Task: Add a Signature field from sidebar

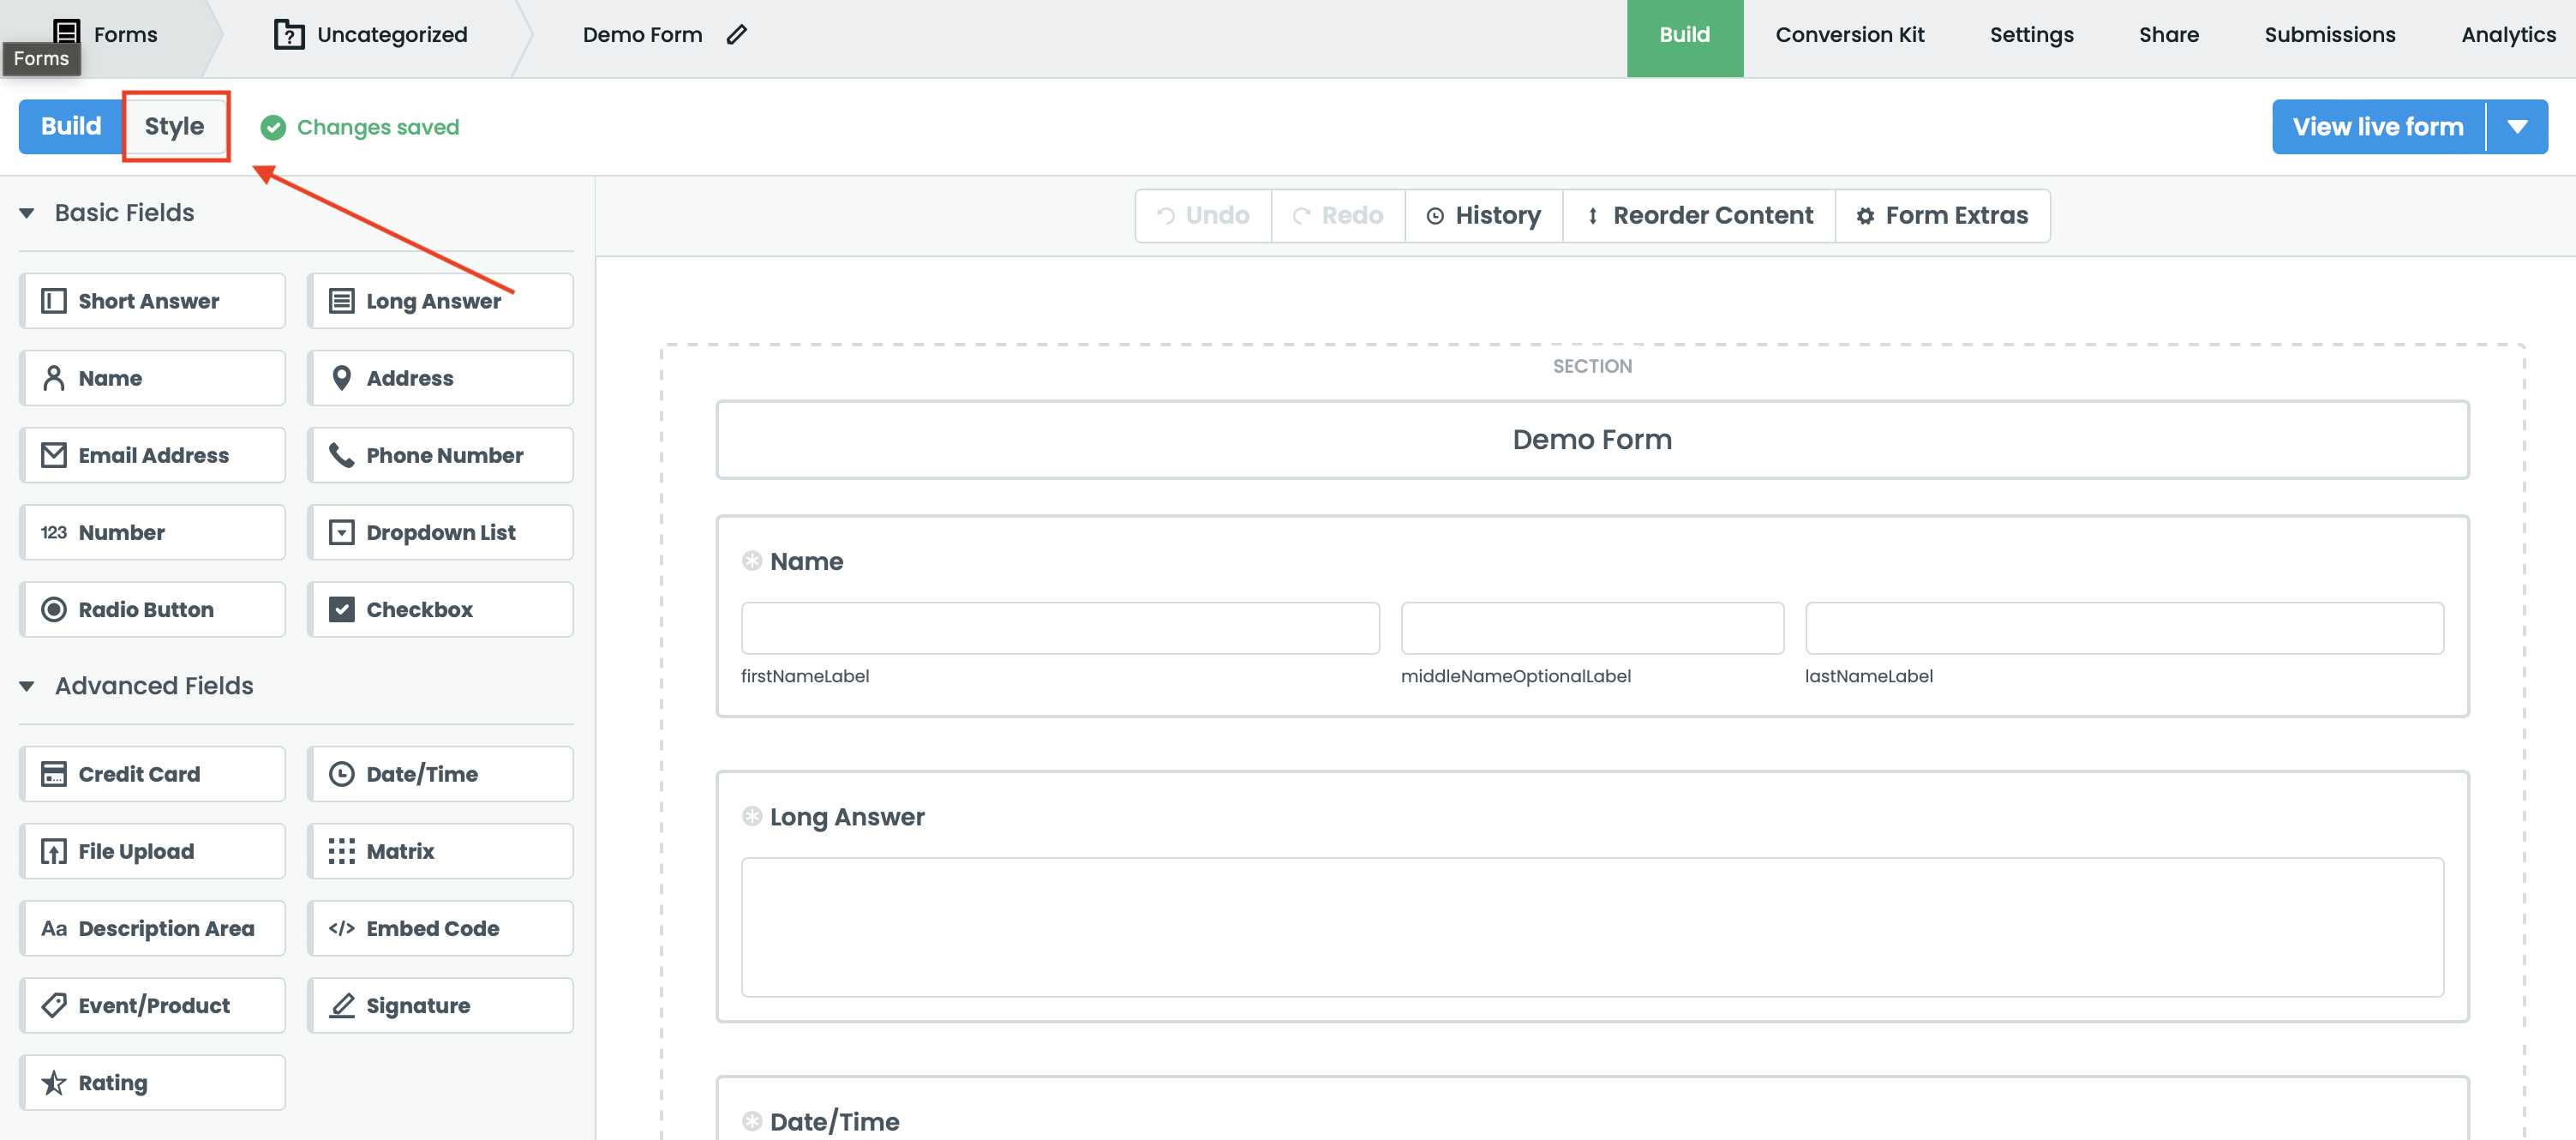Action: (x=440, y=1005)
